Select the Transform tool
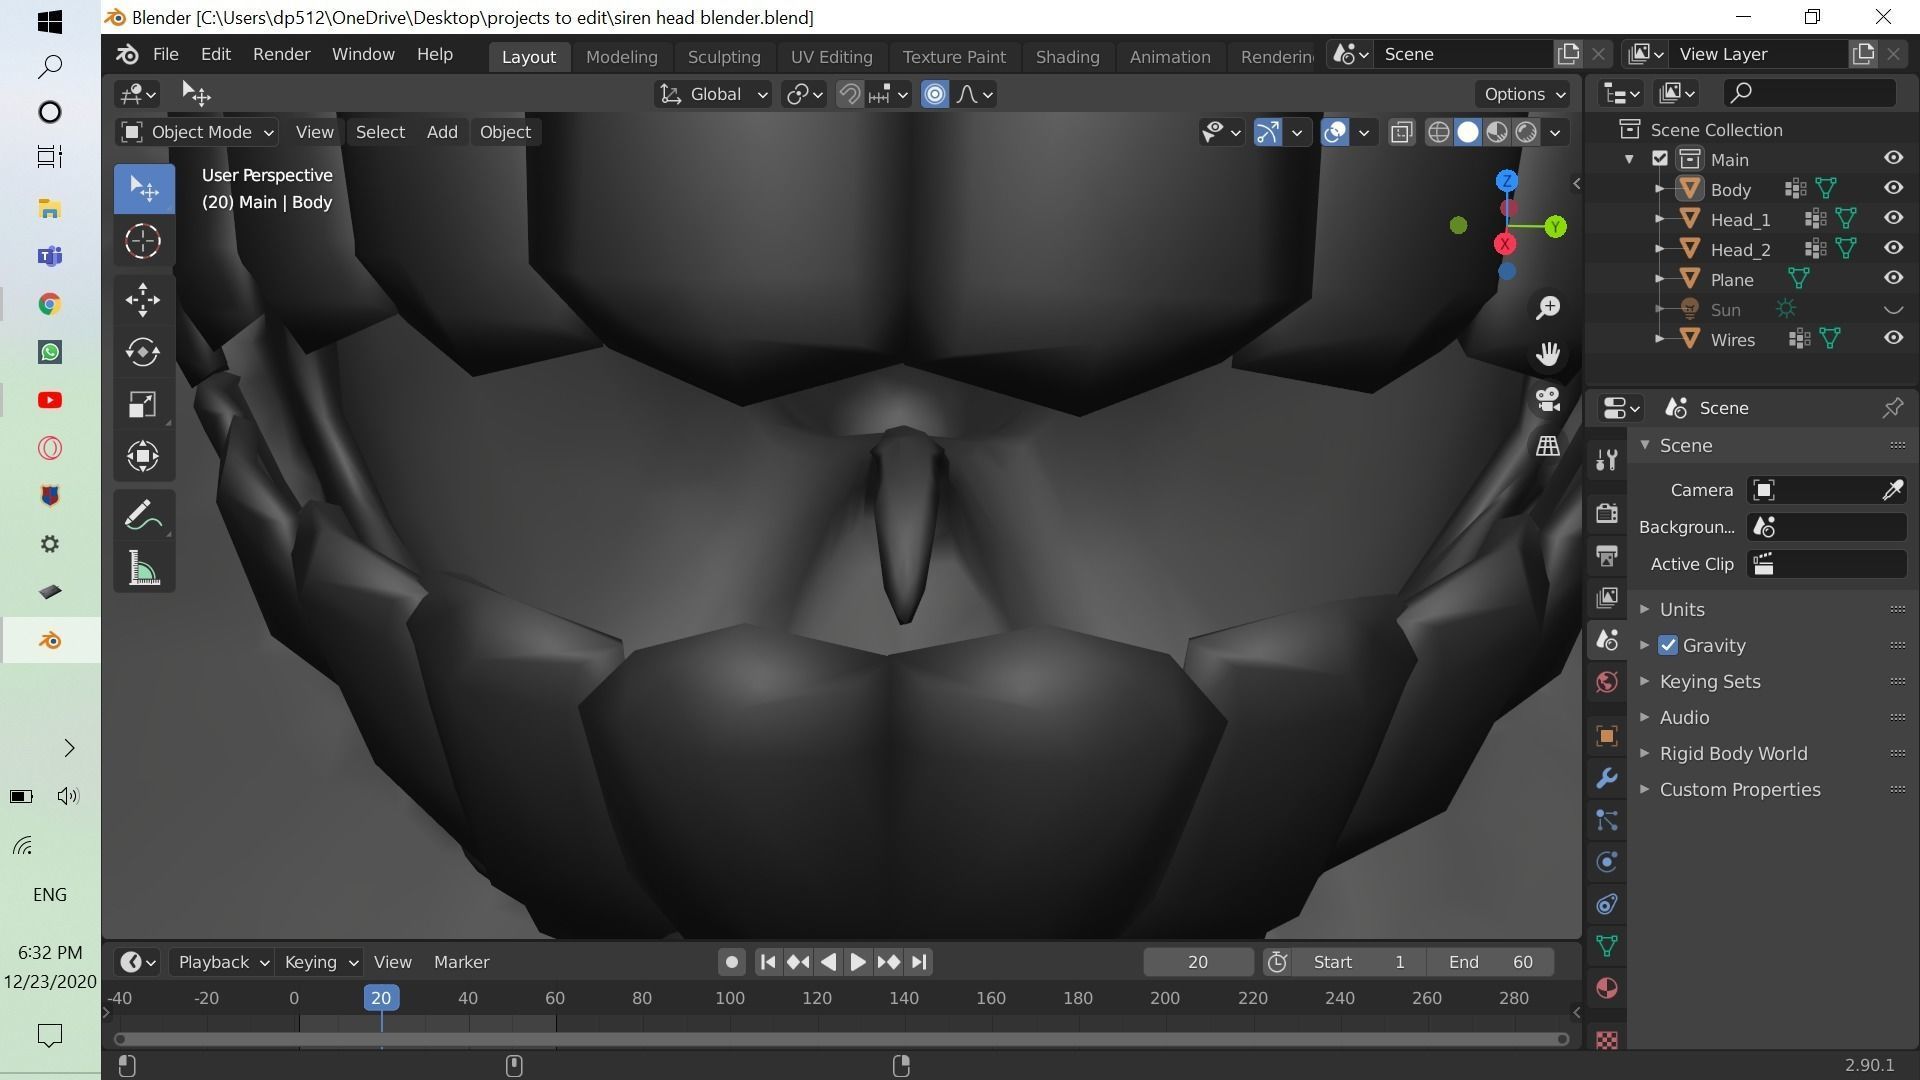This screenshot has height=1080, width=1920. tap(143, 456)
